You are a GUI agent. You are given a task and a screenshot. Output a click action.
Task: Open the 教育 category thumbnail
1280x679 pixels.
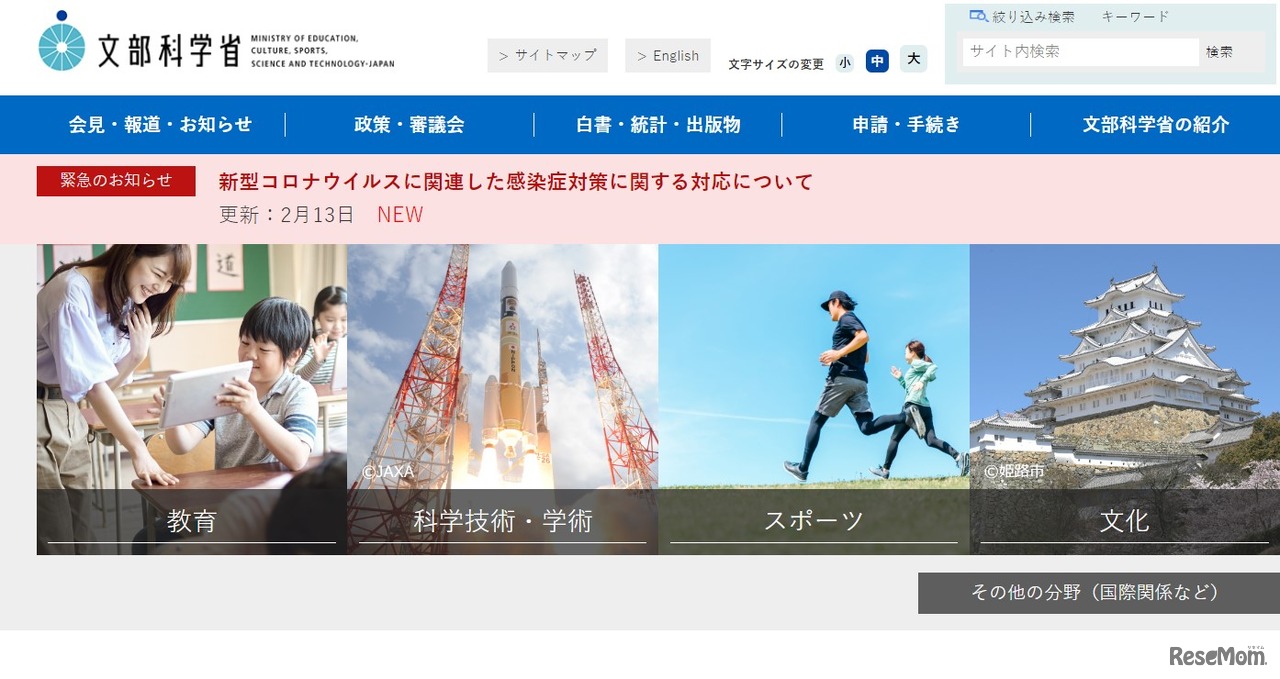tap(190, 398)
